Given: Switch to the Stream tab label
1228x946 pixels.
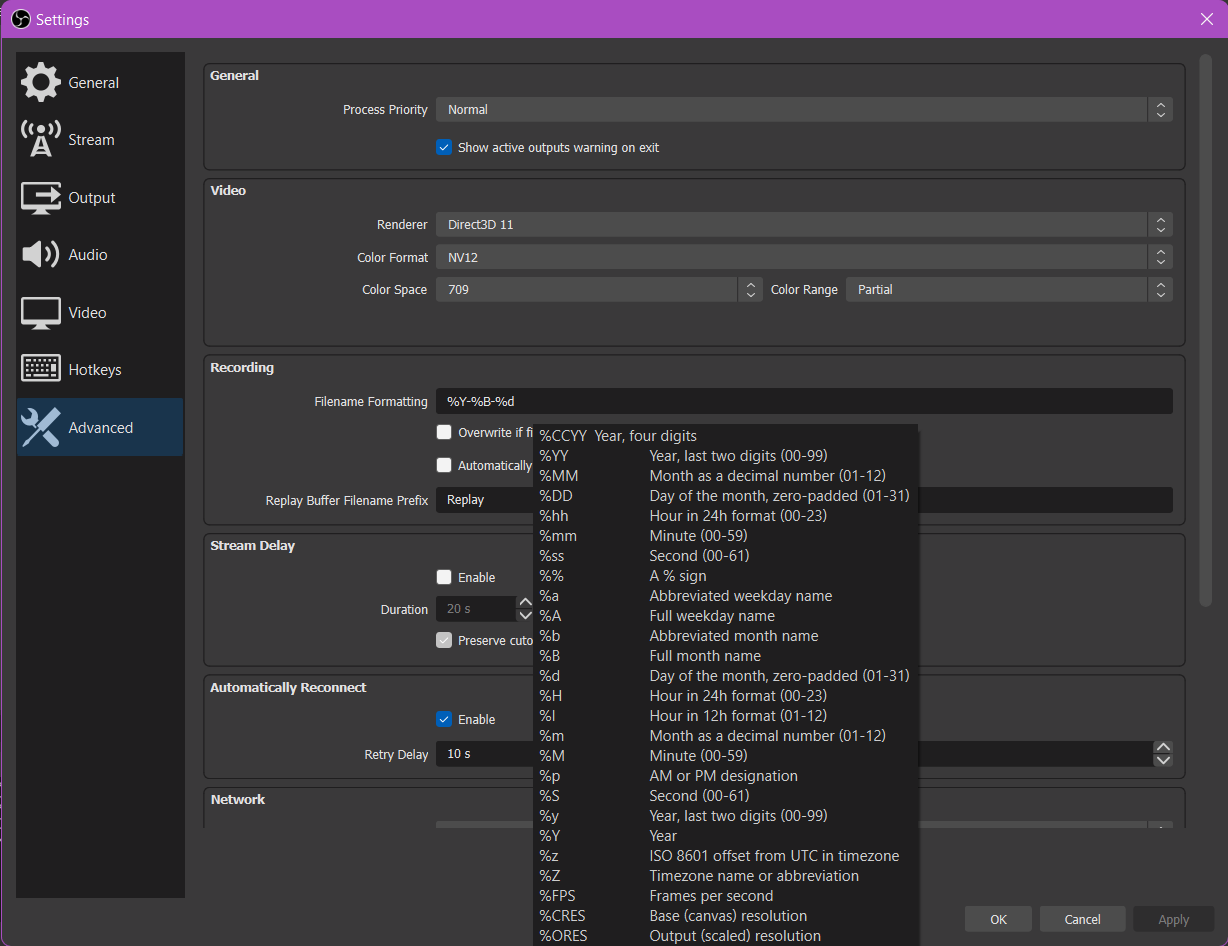Looking at the screenshot, I should [x=91, y=140].
